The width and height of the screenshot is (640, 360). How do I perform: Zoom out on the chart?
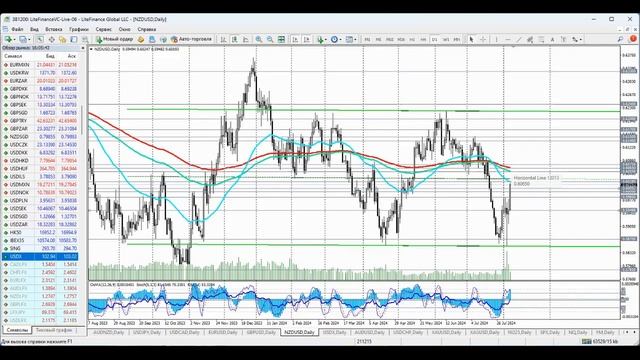(x=270, y=39)
